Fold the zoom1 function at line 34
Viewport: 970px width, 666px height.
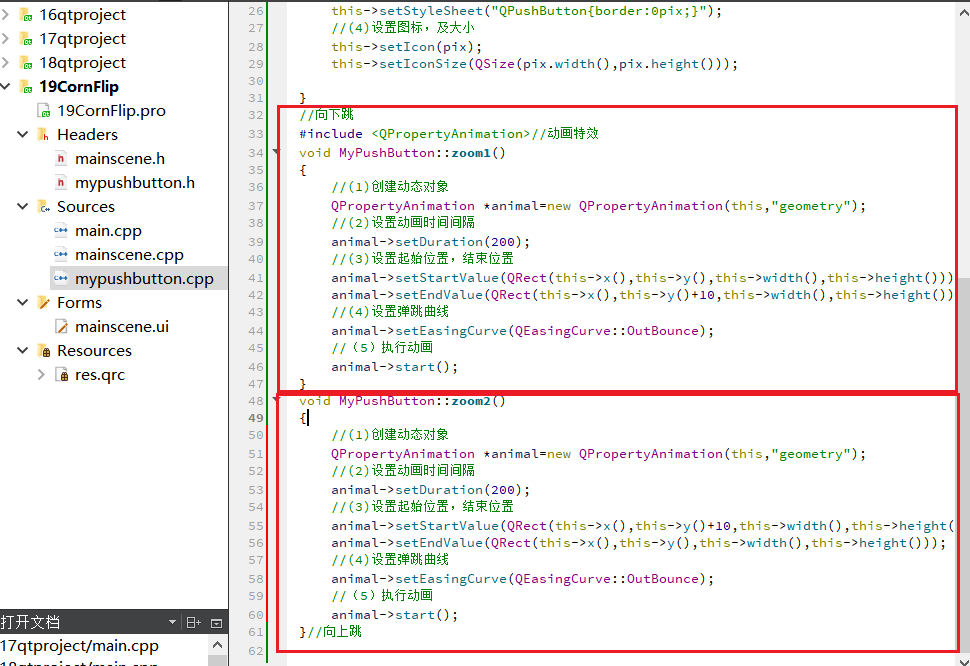pos(276,151)
